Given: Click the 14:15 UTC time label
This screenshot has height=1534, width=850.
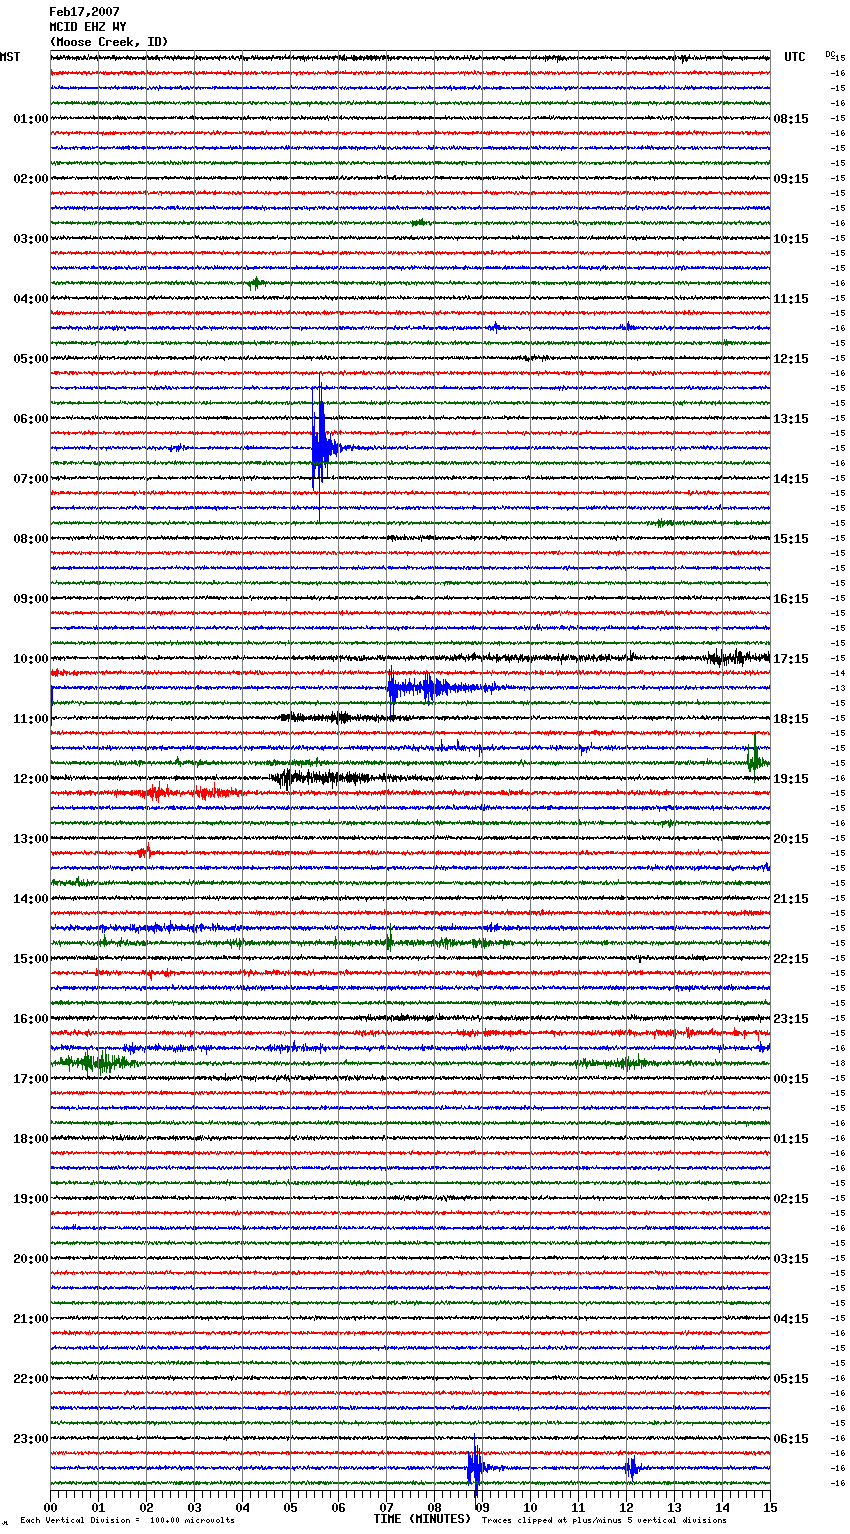Looking at the screenshot, I should click(x=791, y=479).
